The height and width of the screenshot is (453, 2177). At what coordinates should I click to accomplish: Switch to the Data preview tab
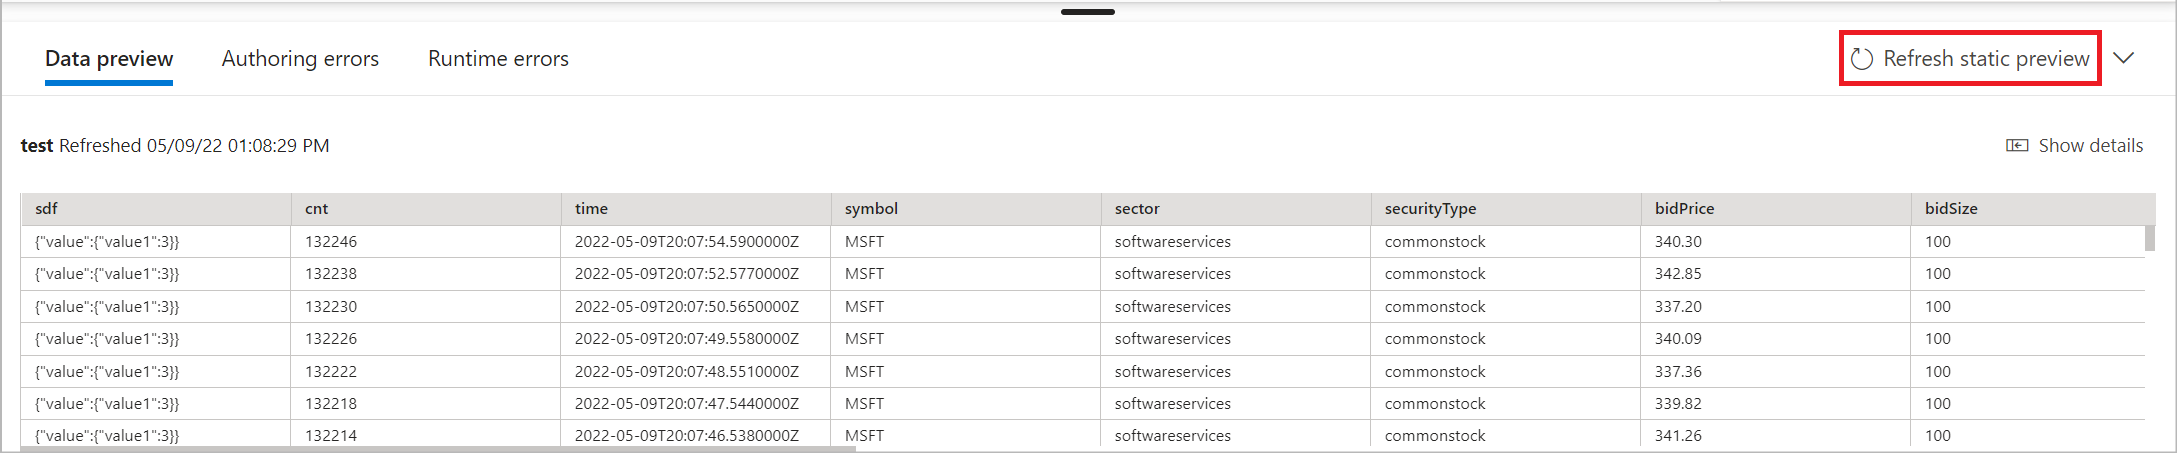109,59
